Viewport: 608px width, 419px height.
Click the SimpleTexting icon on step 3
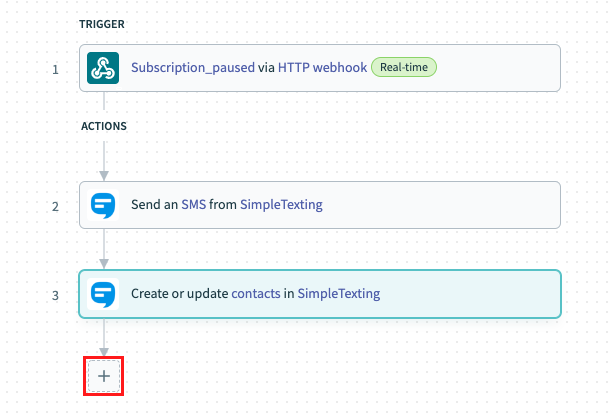pyautogui.click(x=103, y=294)
